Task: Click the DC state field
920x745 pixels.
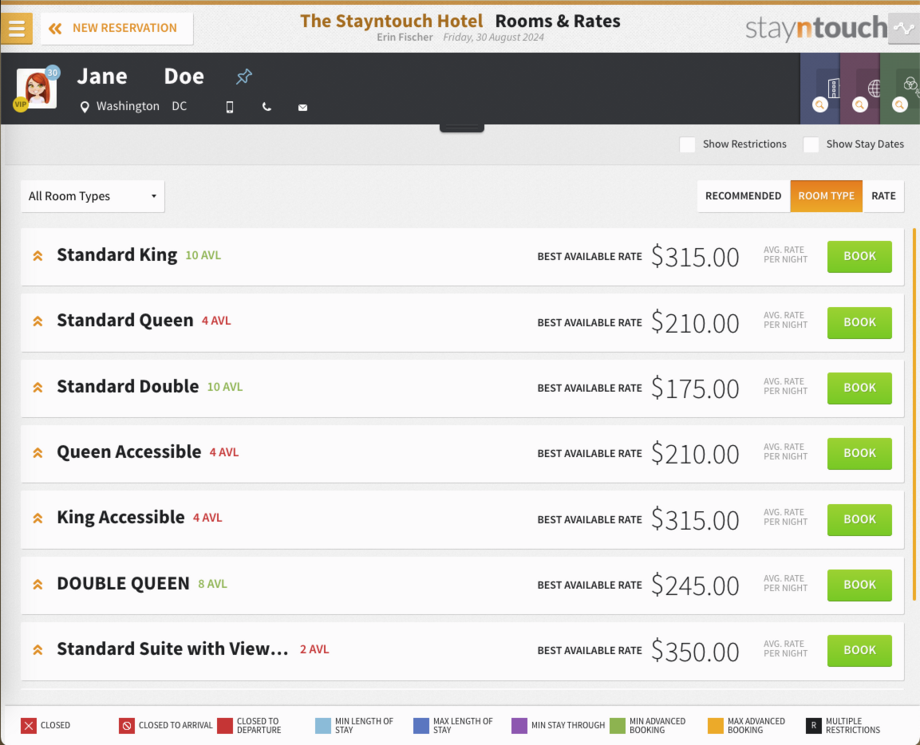Action: [180, 106]
